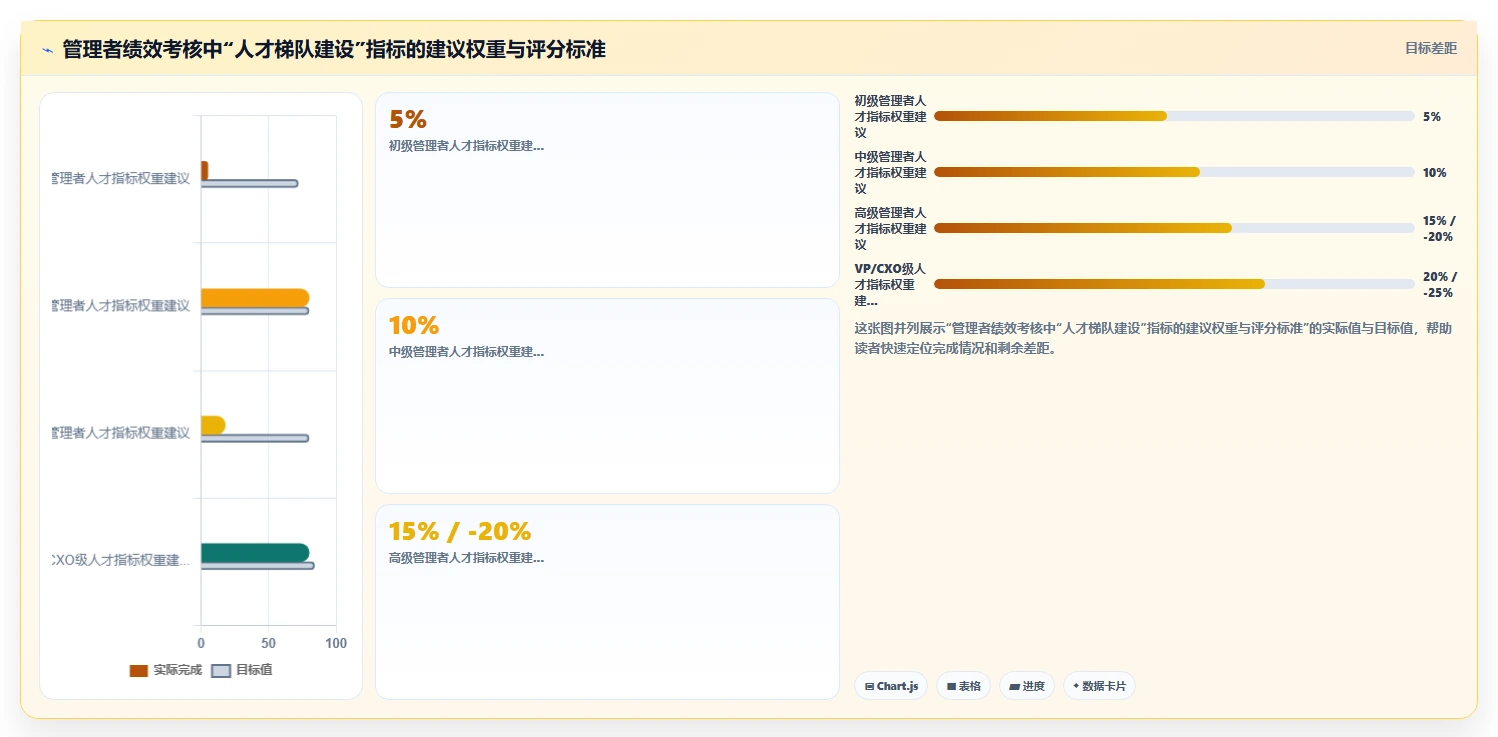Viewport: 1498px width, 737px height.
Task: Select the teal actual bar in chart
Action: (255, 553)
